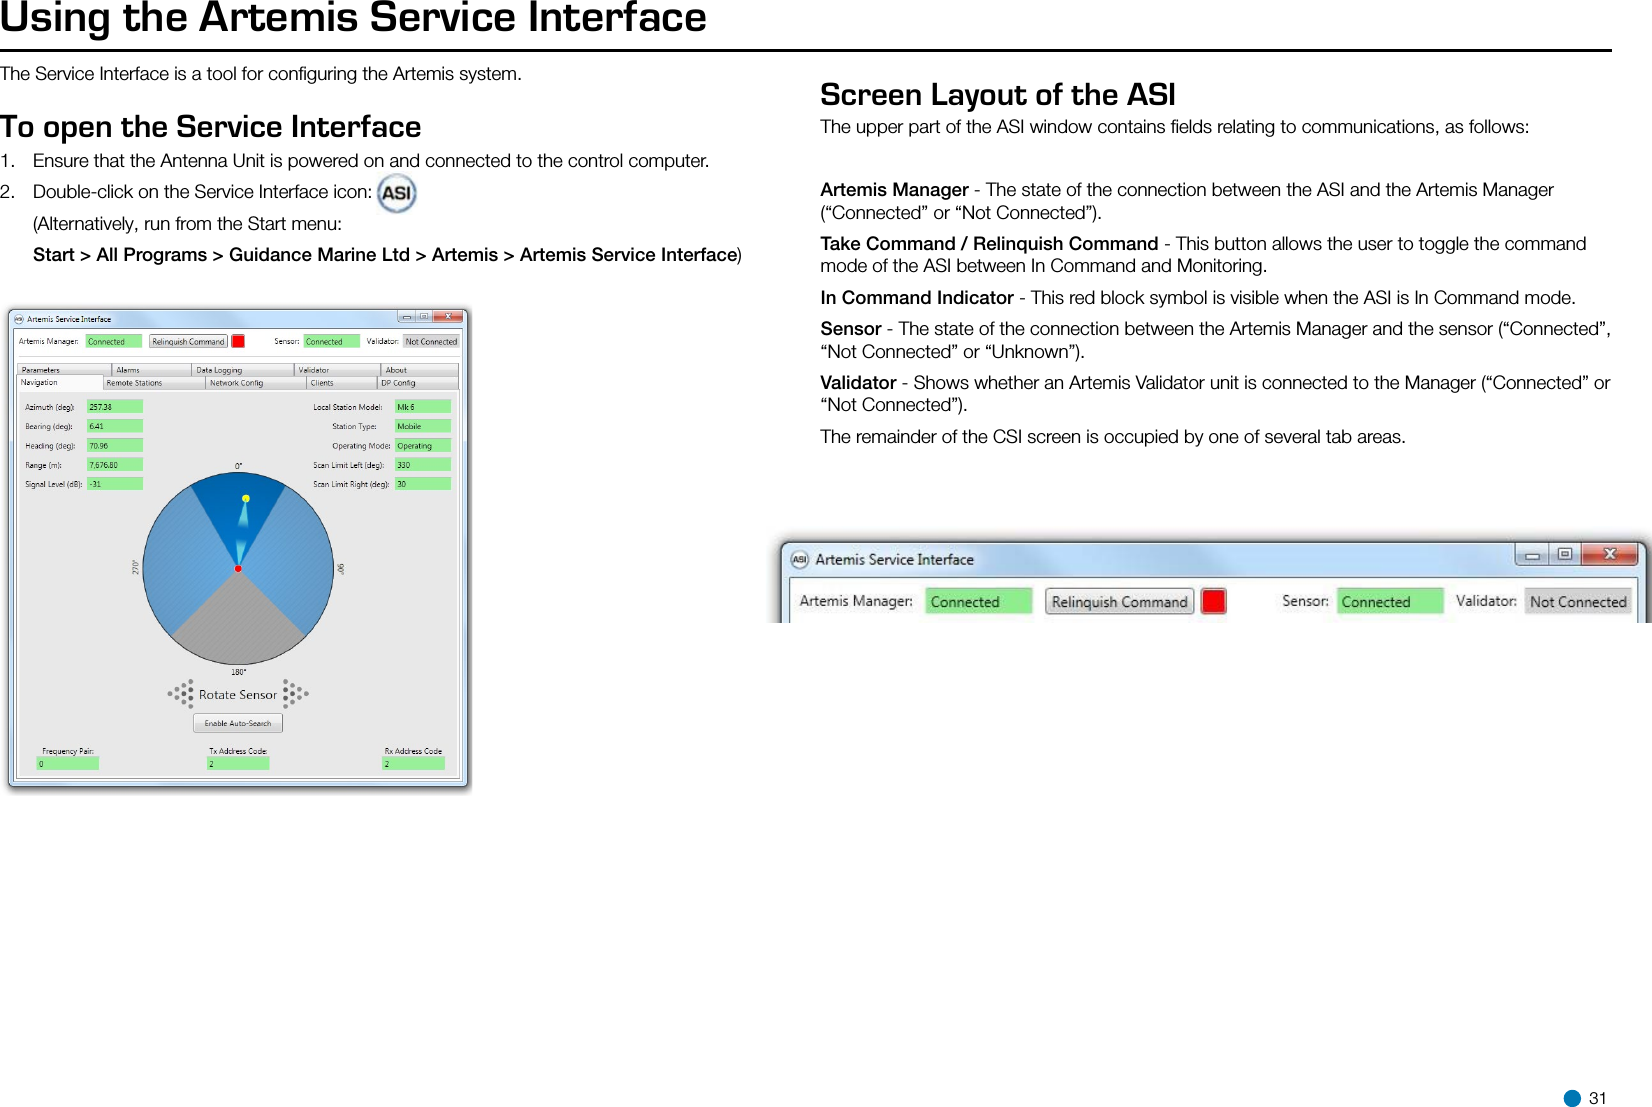The image size is (1652, 1107).
Task: Click the round ASI Service Interface icon in step 2
Action: point(397,193)
